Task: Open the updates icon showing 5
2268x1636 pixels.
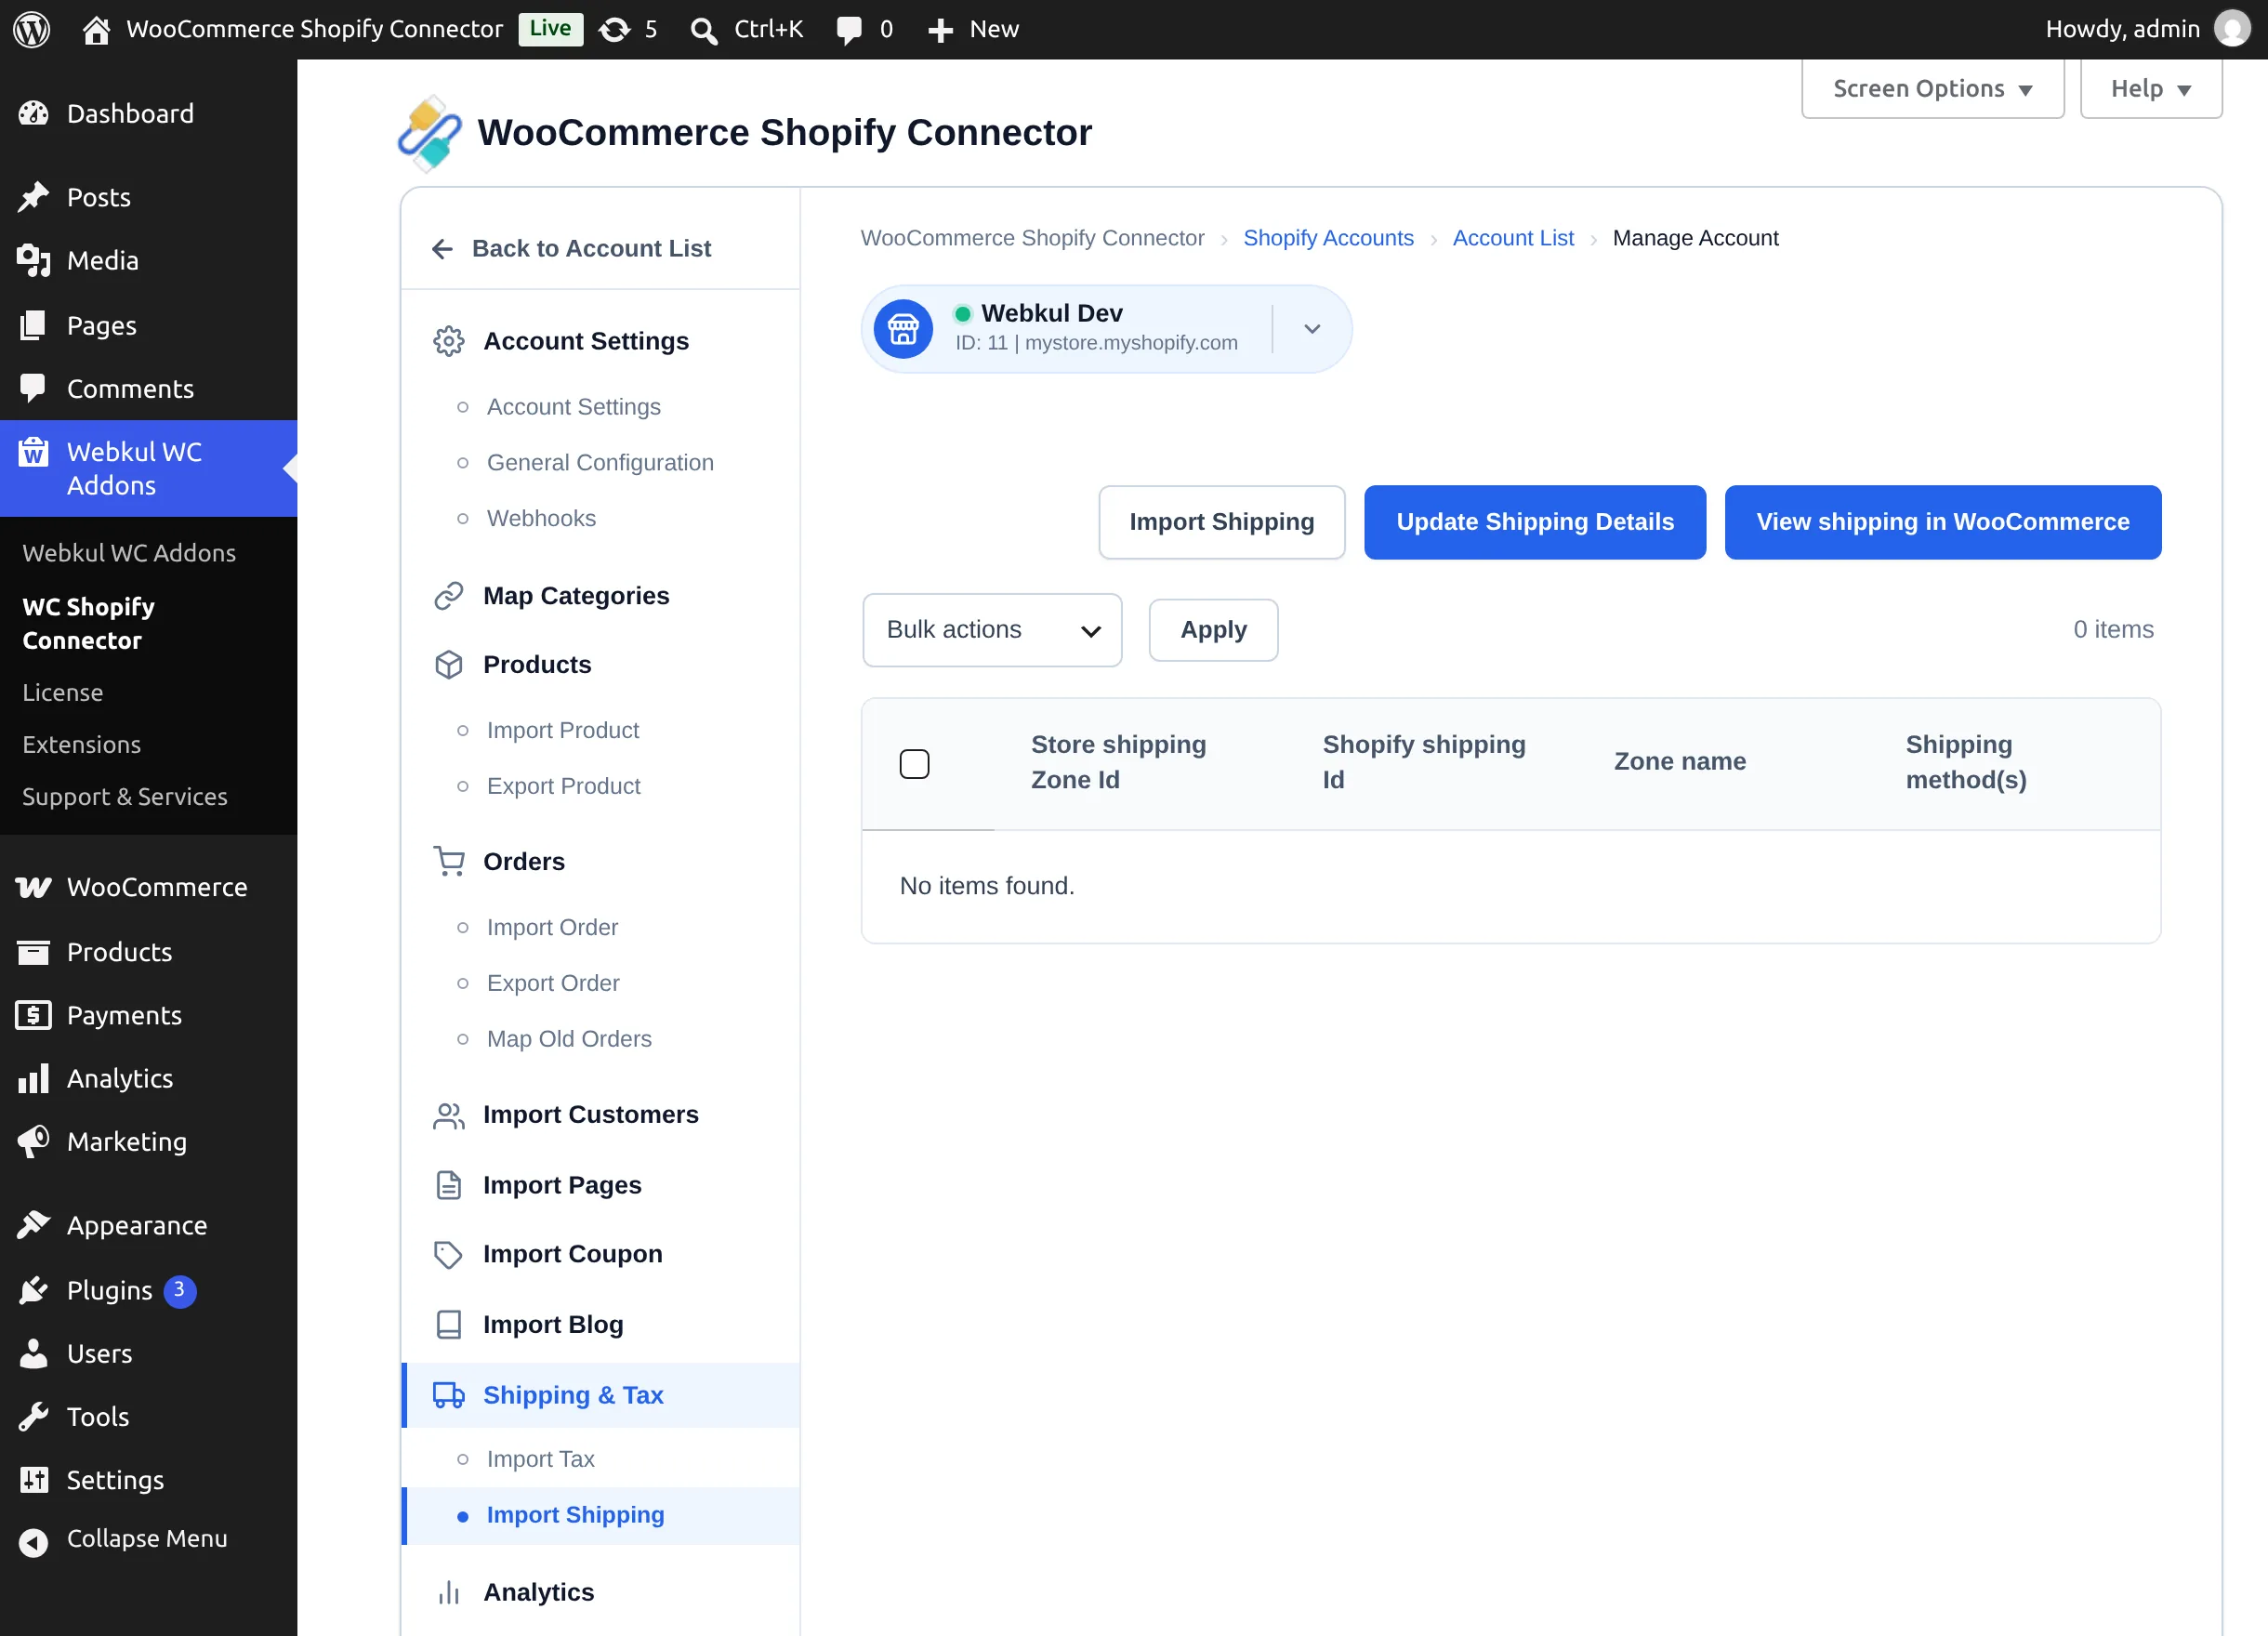Action: pyautogui.click(x=628, y=29)
